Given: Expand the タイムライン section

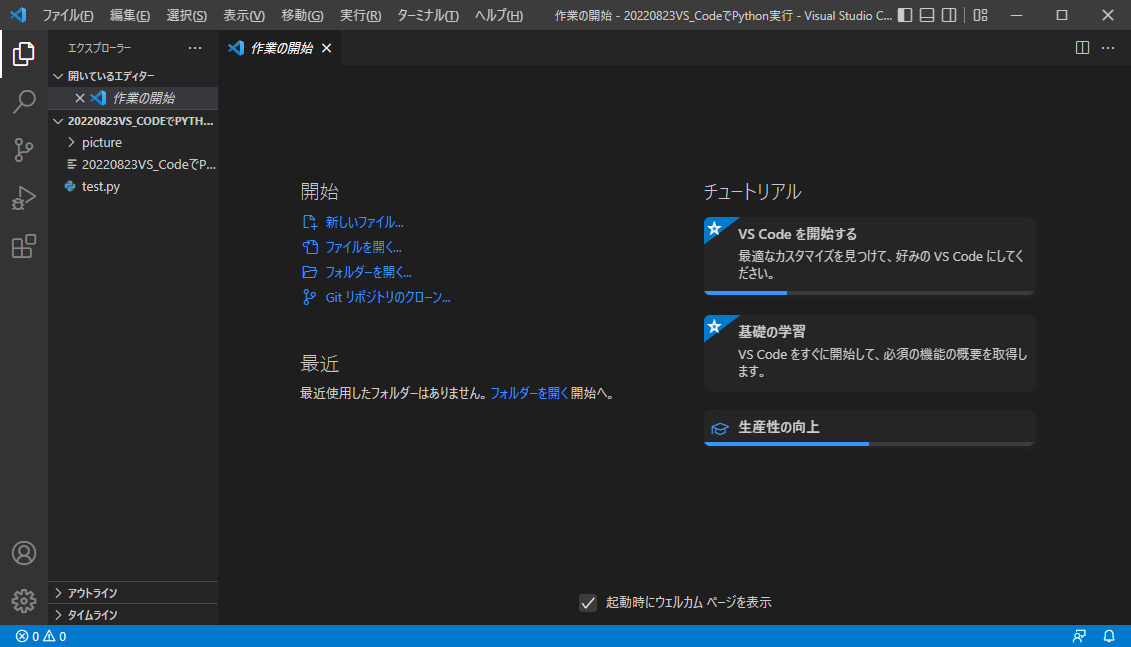Looking at the screenshot, I should (x=92, y=615).
